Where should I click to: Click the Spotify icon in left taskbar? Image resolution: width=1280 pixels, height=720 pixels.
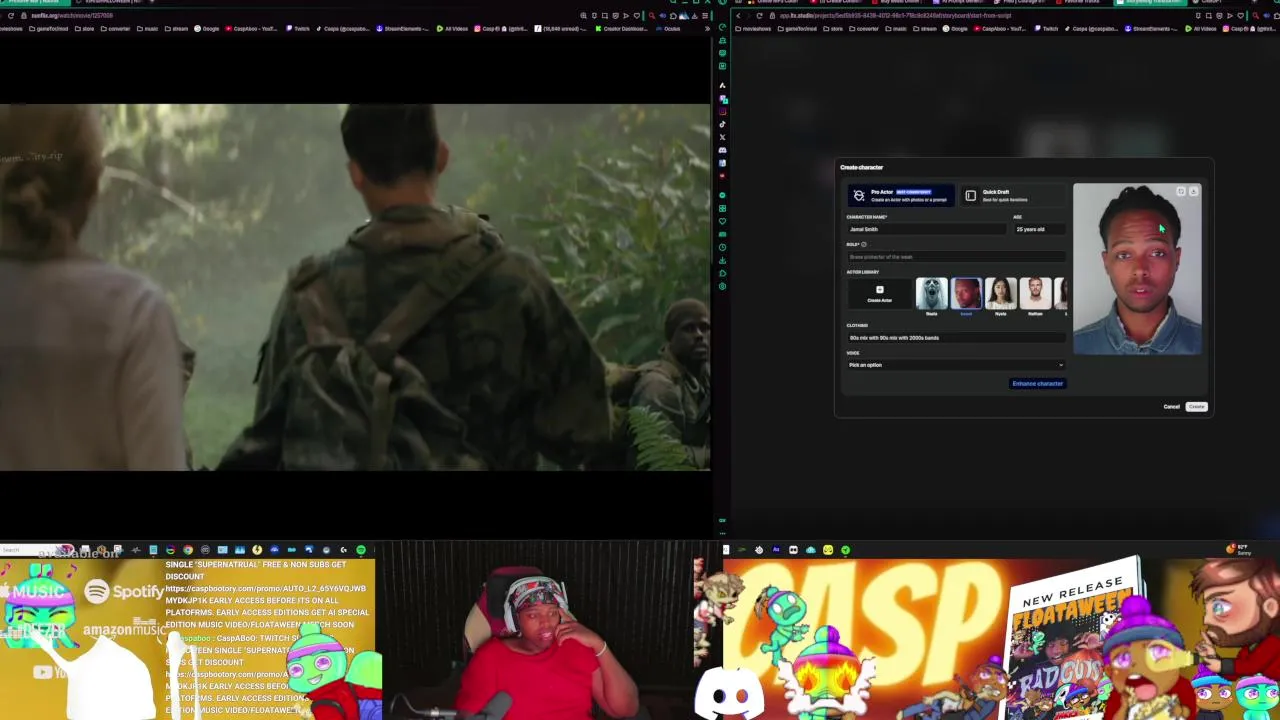361,550
